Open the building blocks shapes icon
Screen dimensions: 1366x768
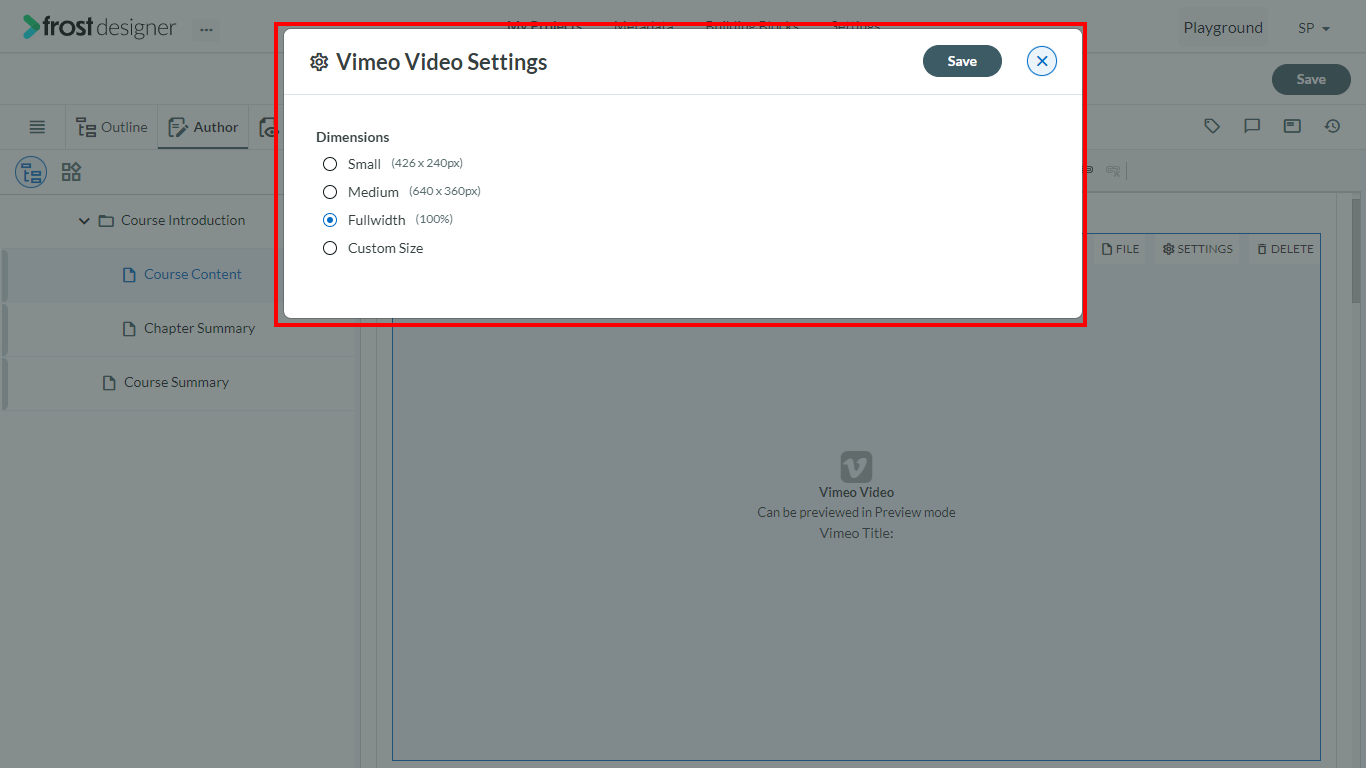(x=71, y=172)
